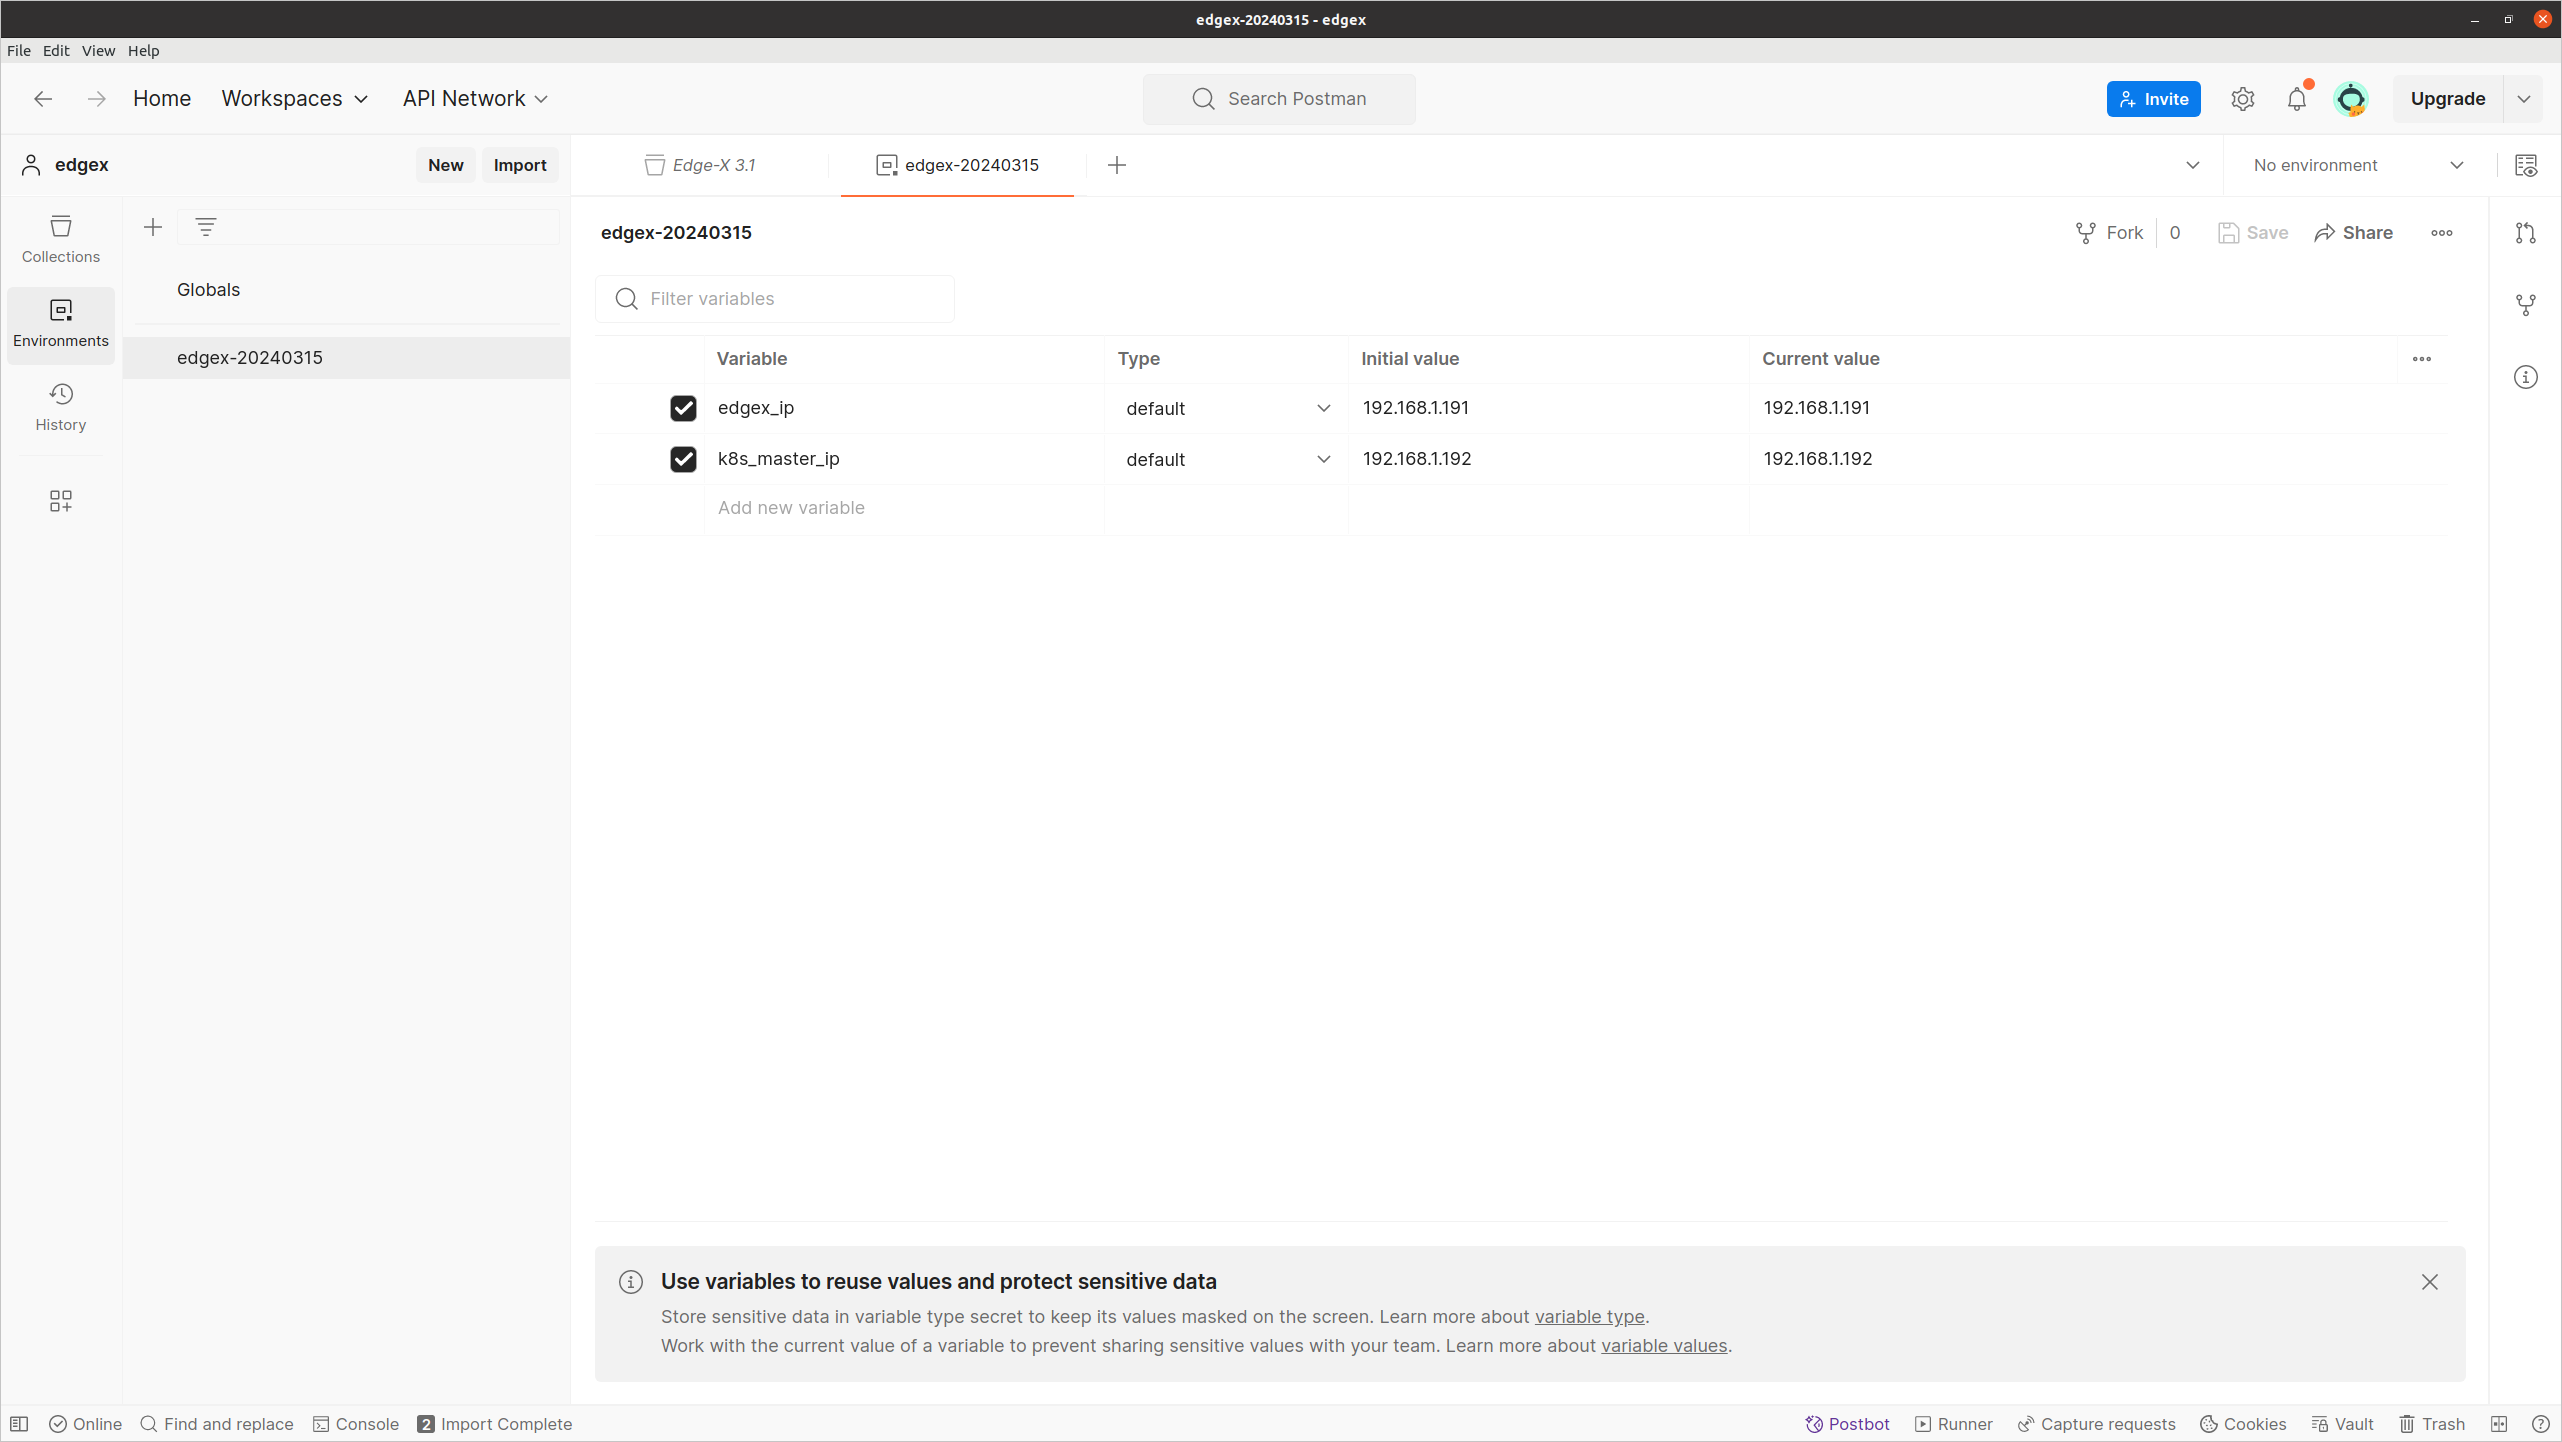Open the History sidebar panel
The height and width of the screenshot is (1442, 2562).
click(61, 407)
